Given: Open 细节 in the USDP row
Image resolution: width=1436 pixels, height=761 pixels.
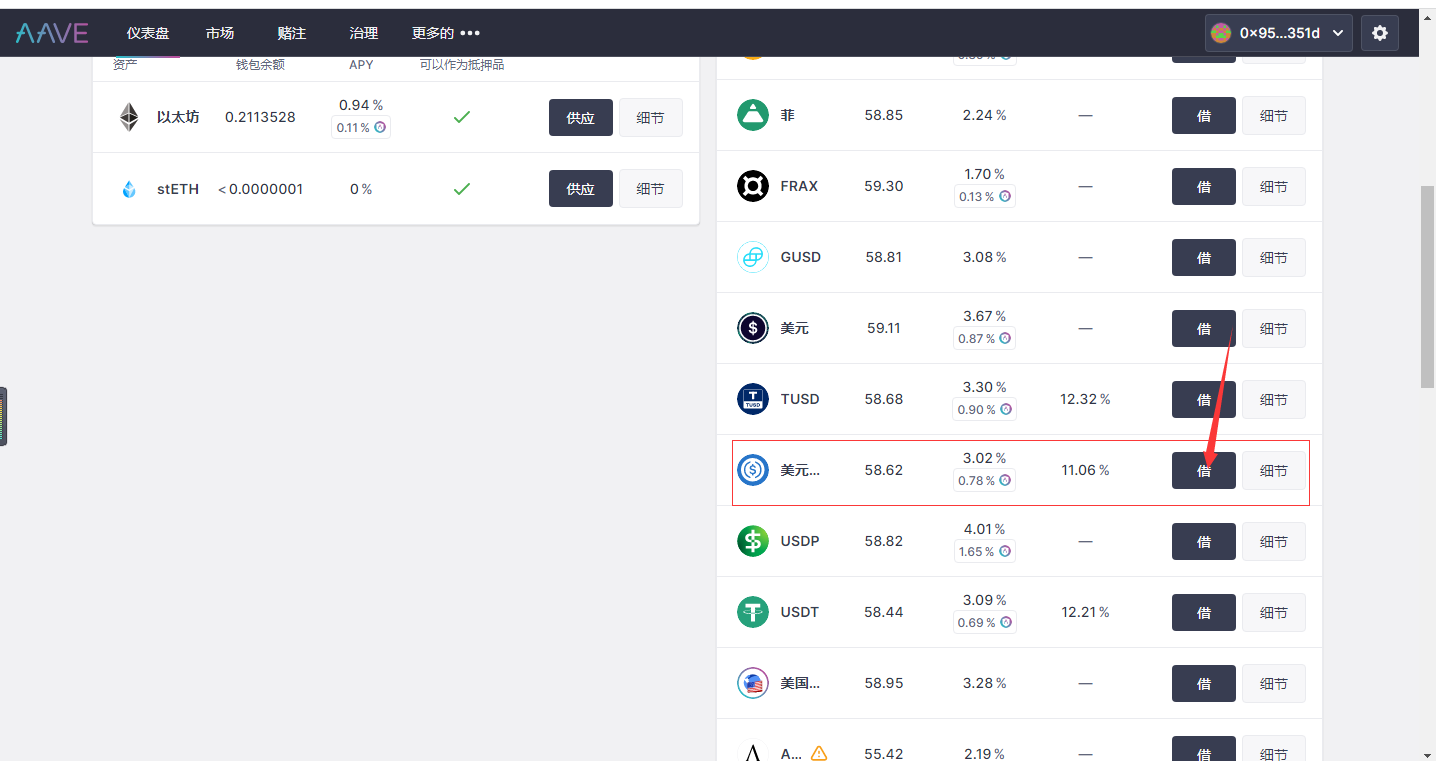Looking at the screenshot, I should pos(1274,541).
